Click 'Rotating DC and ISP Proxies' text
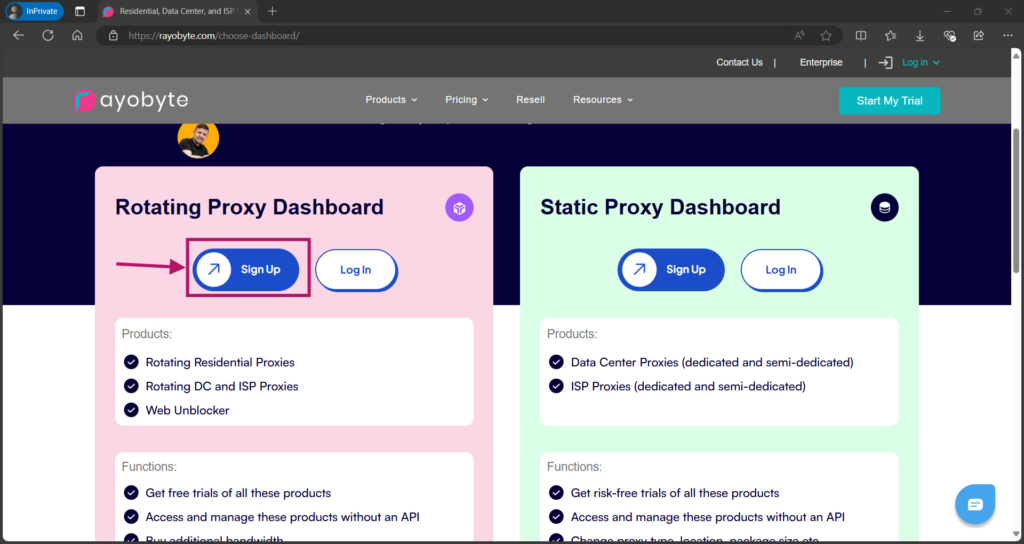1024x544 pixels. pyautogui.click(x=222, y=387)
